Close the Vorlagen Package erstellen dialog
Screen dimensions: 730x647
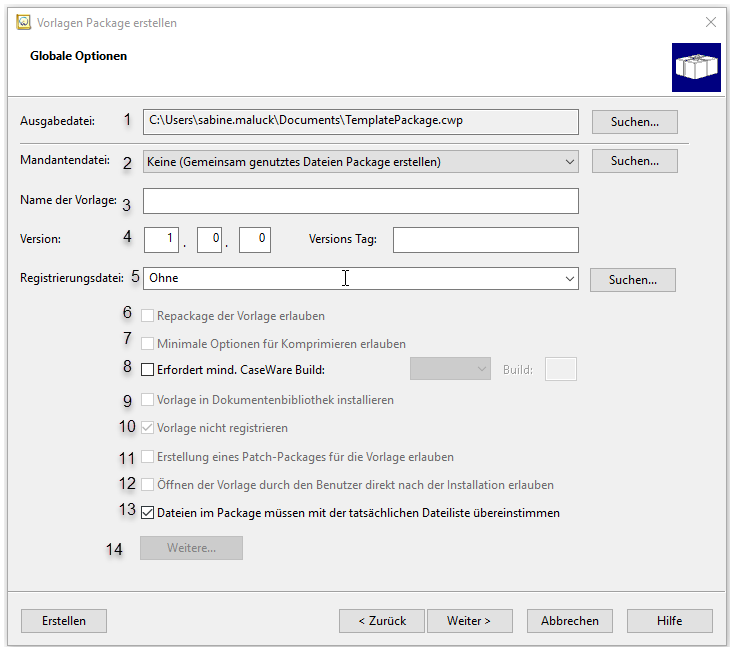710,22
